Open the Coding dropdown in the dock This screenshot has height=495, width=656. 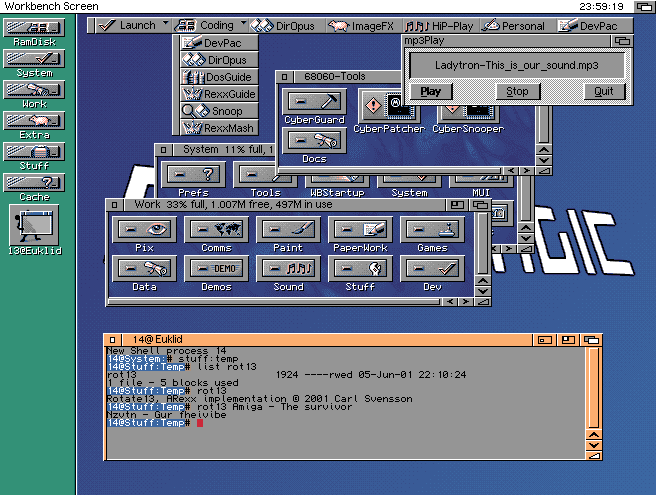[211, 26]
